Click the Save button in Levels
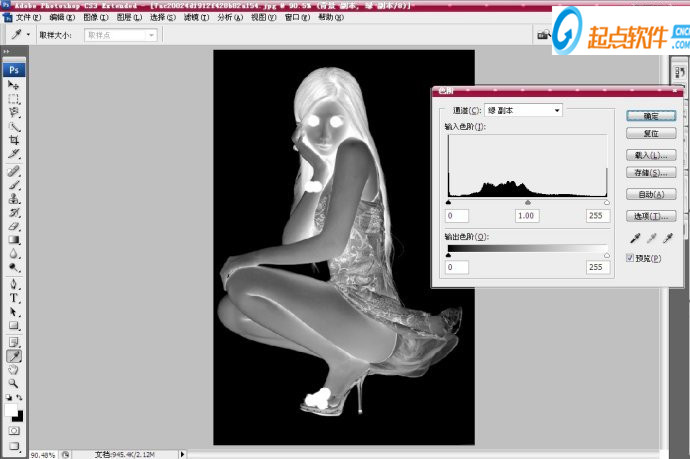Viewport: 690px width, 459px height. [651, 173]
